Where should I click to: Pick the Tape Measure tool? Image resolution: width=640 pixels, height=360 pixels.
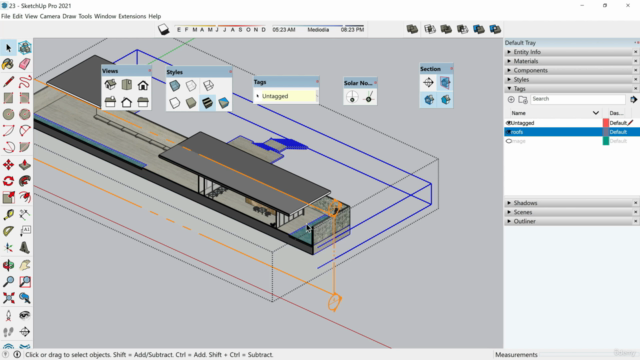pyautogui.click(x=8, y=214)
